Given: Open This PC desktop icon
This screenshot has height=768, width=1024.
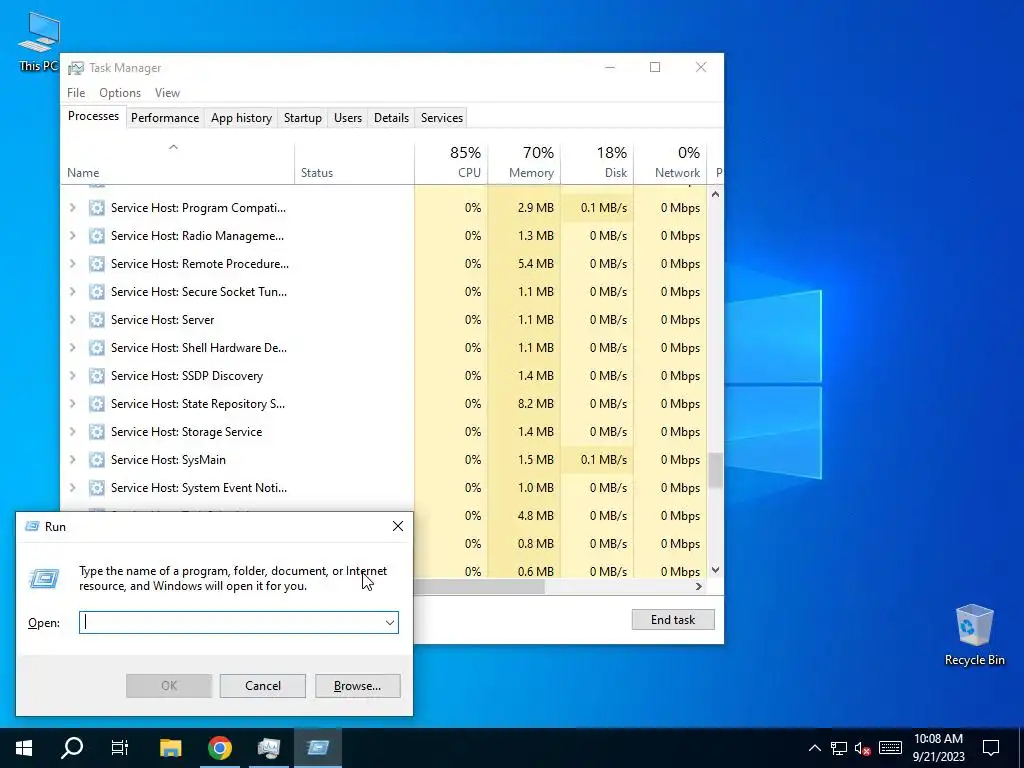Looking at the screenshot, I should pos(39,40).
